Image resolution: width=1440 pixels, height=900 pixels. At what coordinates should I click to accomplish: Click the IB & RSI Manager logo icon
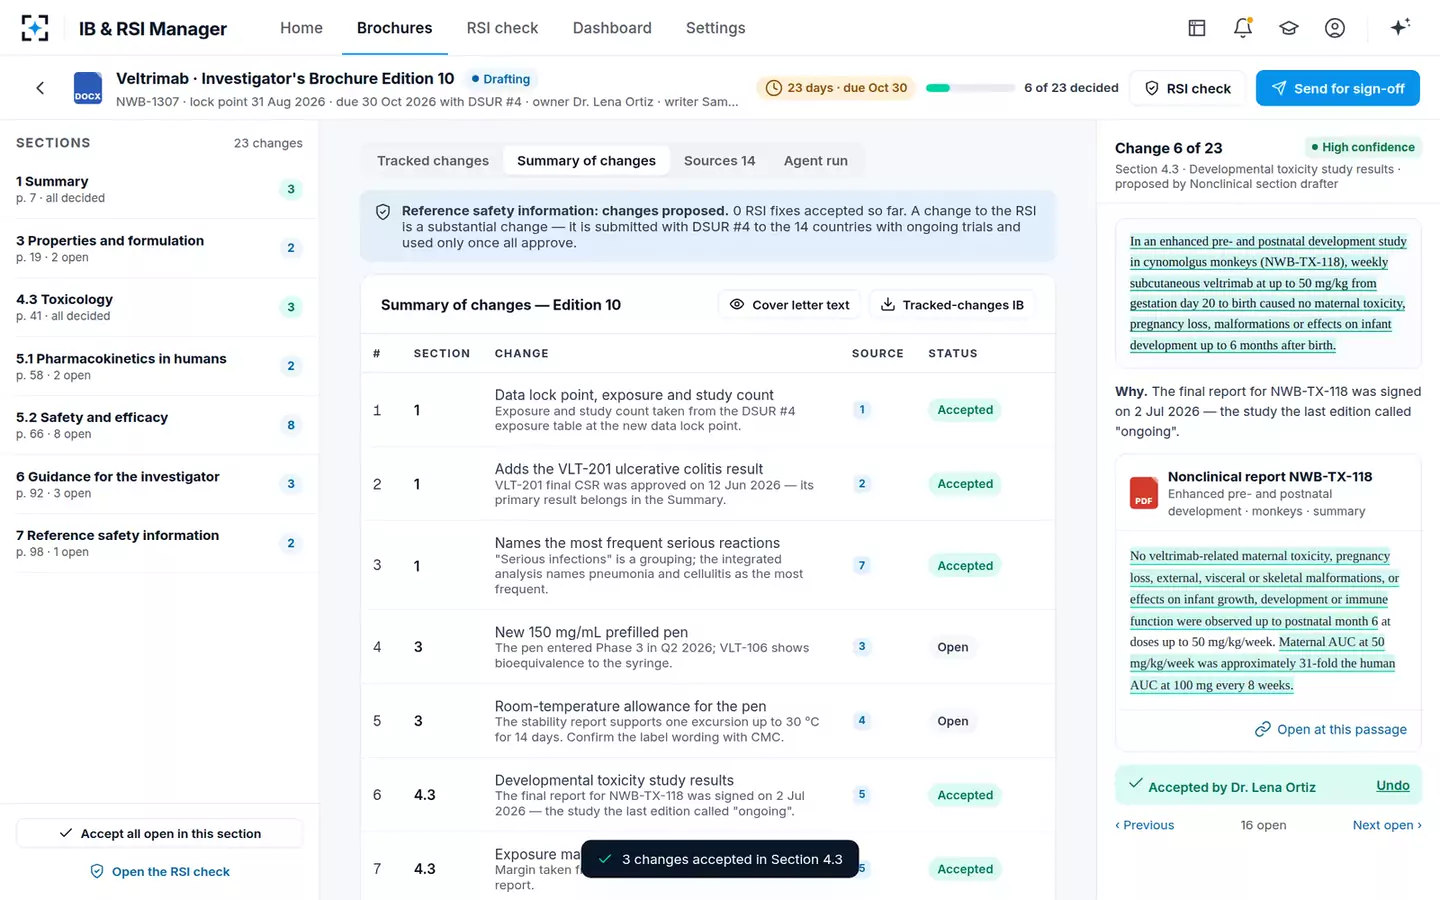pos(35,28)
